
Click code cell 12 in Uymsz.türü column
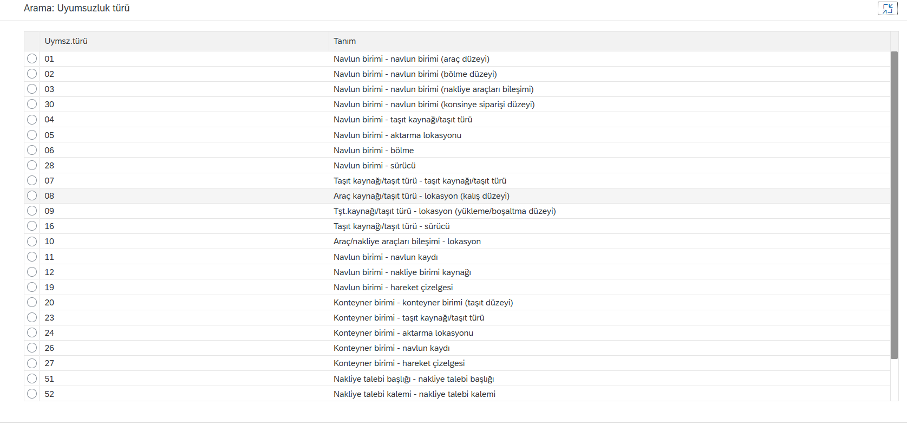(49, 272)
